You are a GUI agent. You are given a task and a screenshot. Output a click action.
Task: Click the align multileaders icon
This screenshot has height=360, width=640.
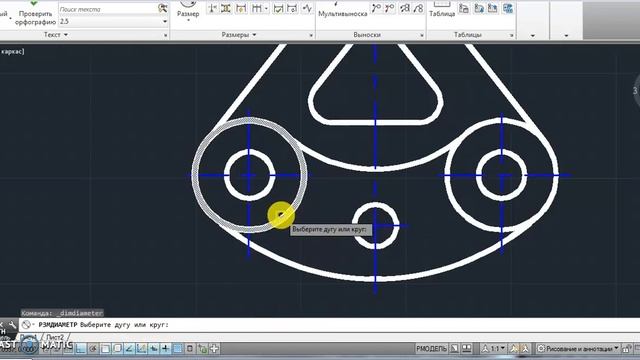pyautogui.click(x=405, y=8)
